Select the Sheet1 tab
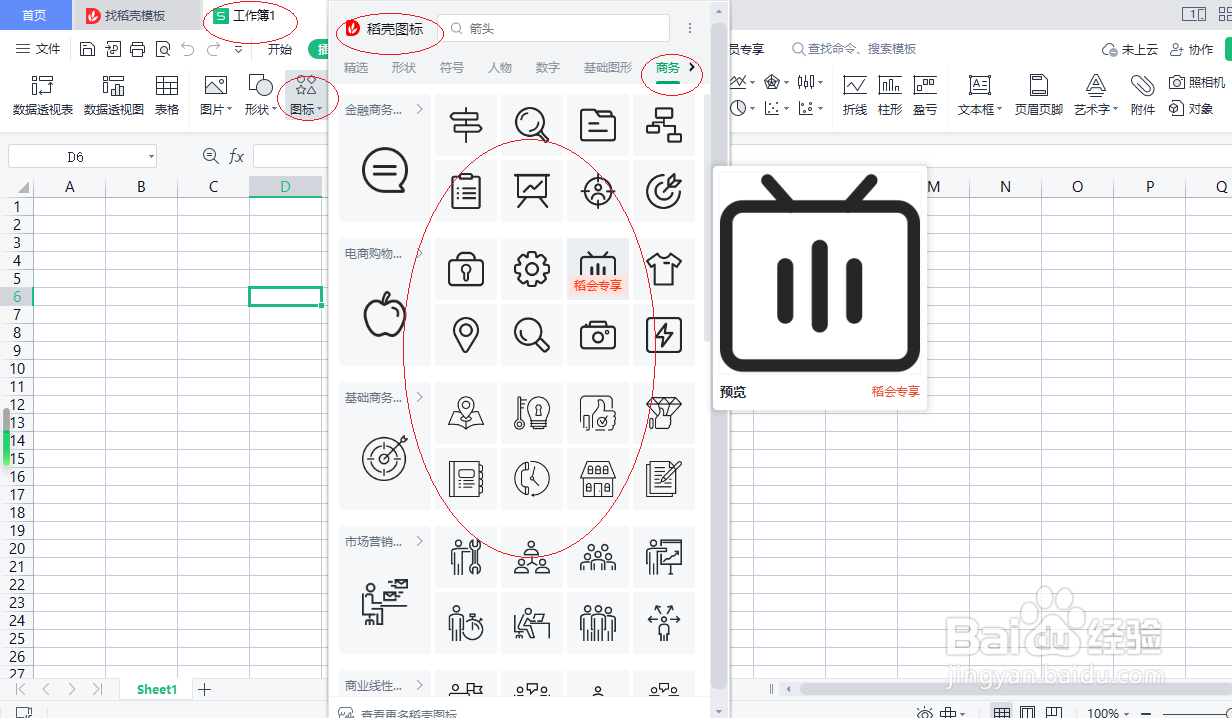Viewport: 1232px width, 718px height. [157, 689]
